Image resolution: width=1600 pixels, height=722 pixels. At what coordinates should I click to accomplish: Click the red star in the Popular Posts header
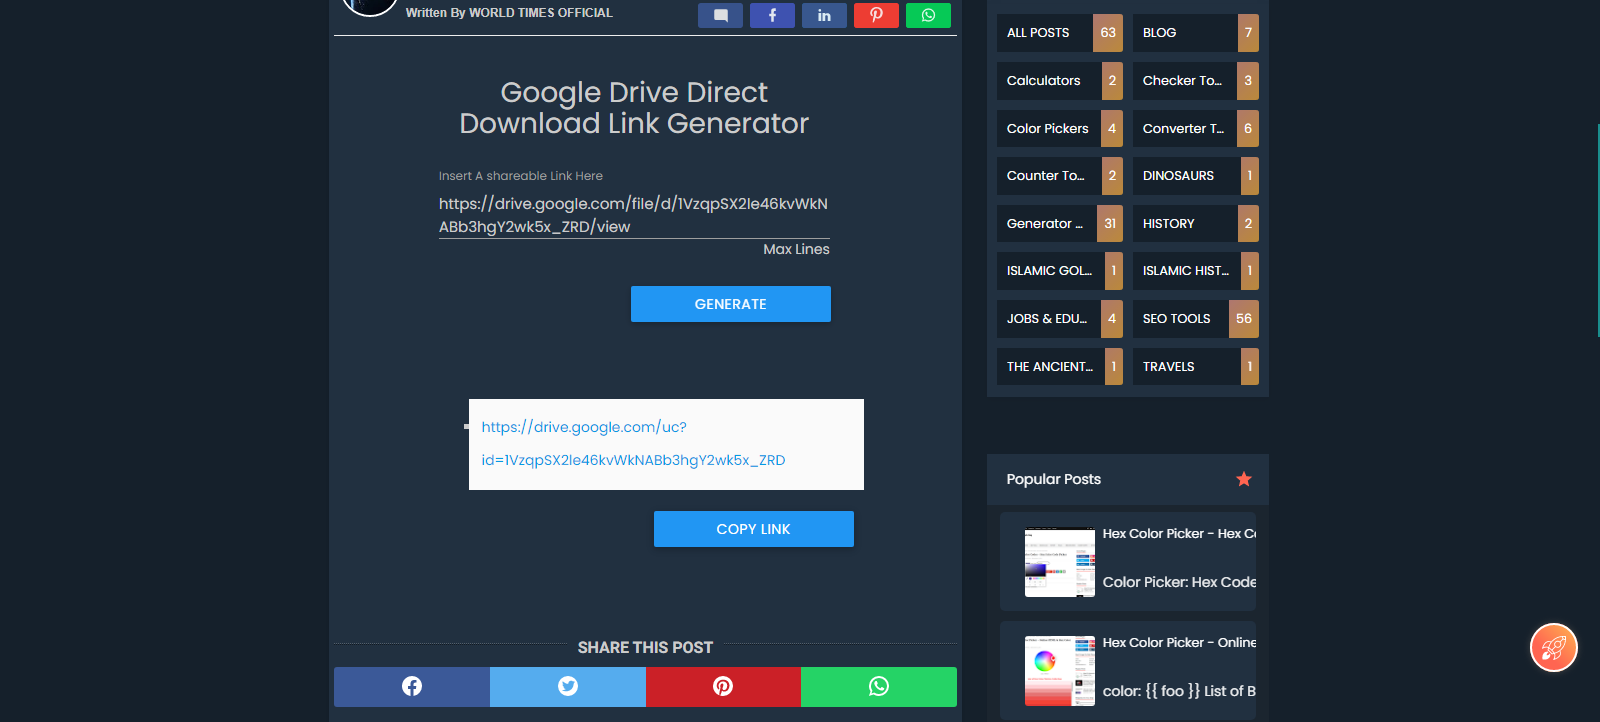pos(1244,479)
